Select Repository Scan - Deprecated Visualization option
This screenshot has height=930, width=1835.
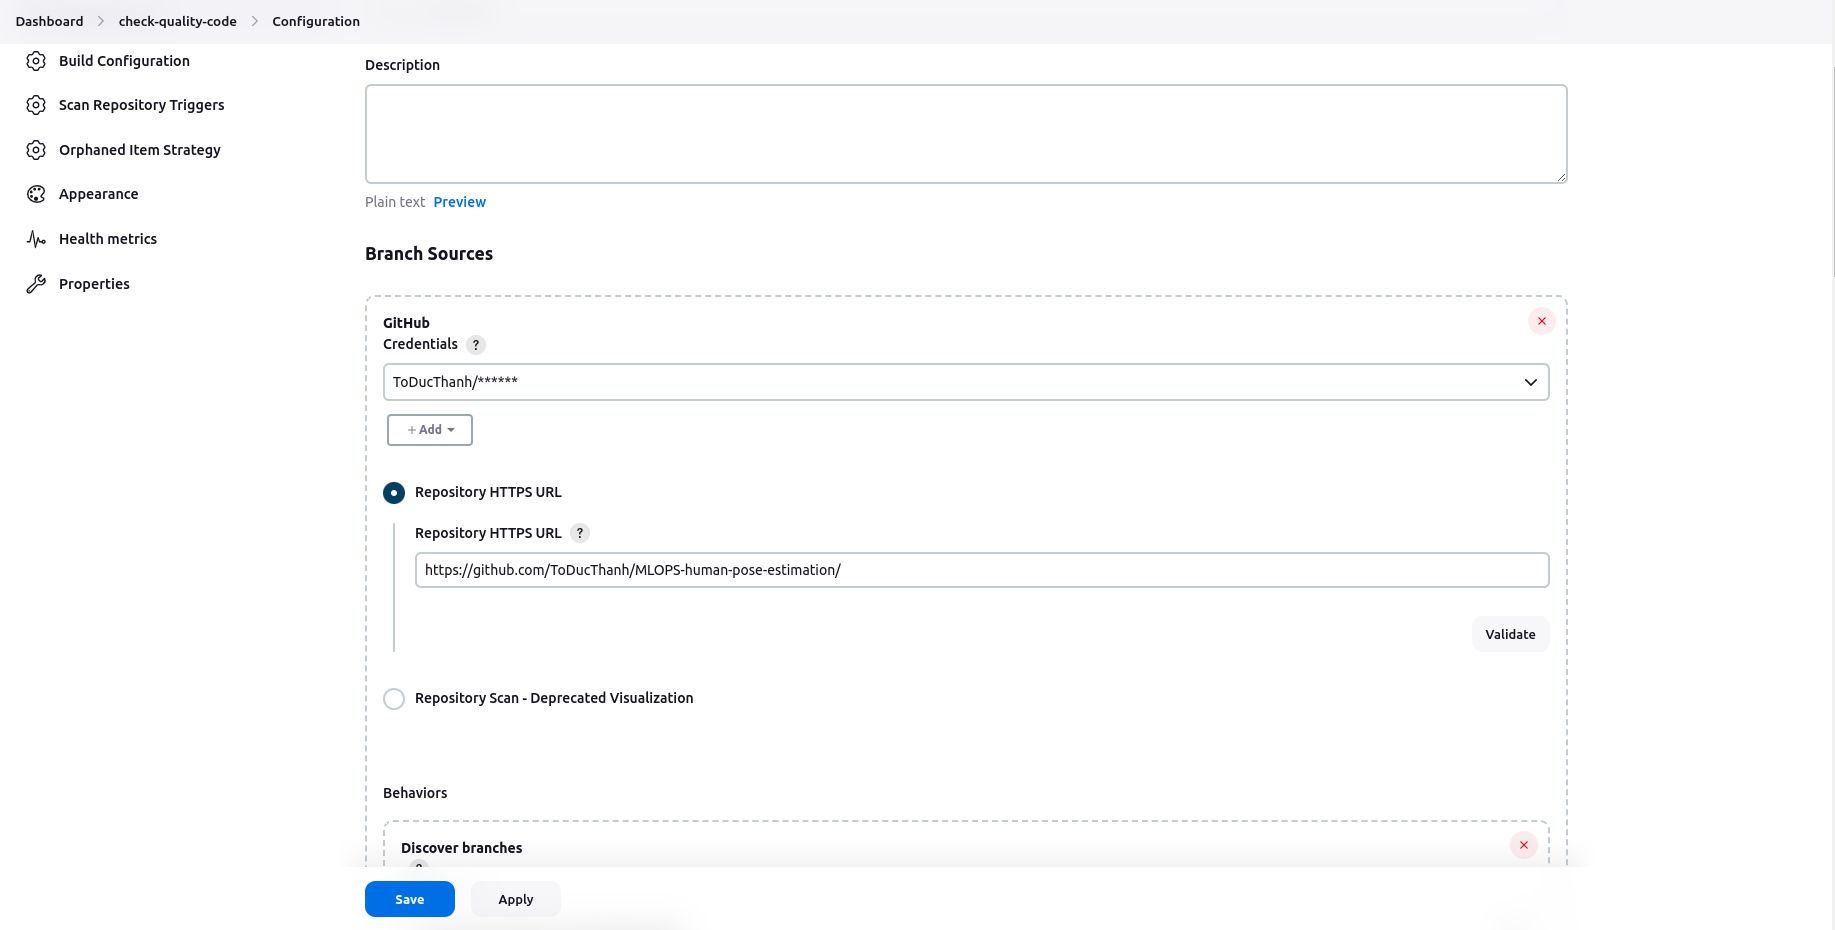tap(394, 699)
